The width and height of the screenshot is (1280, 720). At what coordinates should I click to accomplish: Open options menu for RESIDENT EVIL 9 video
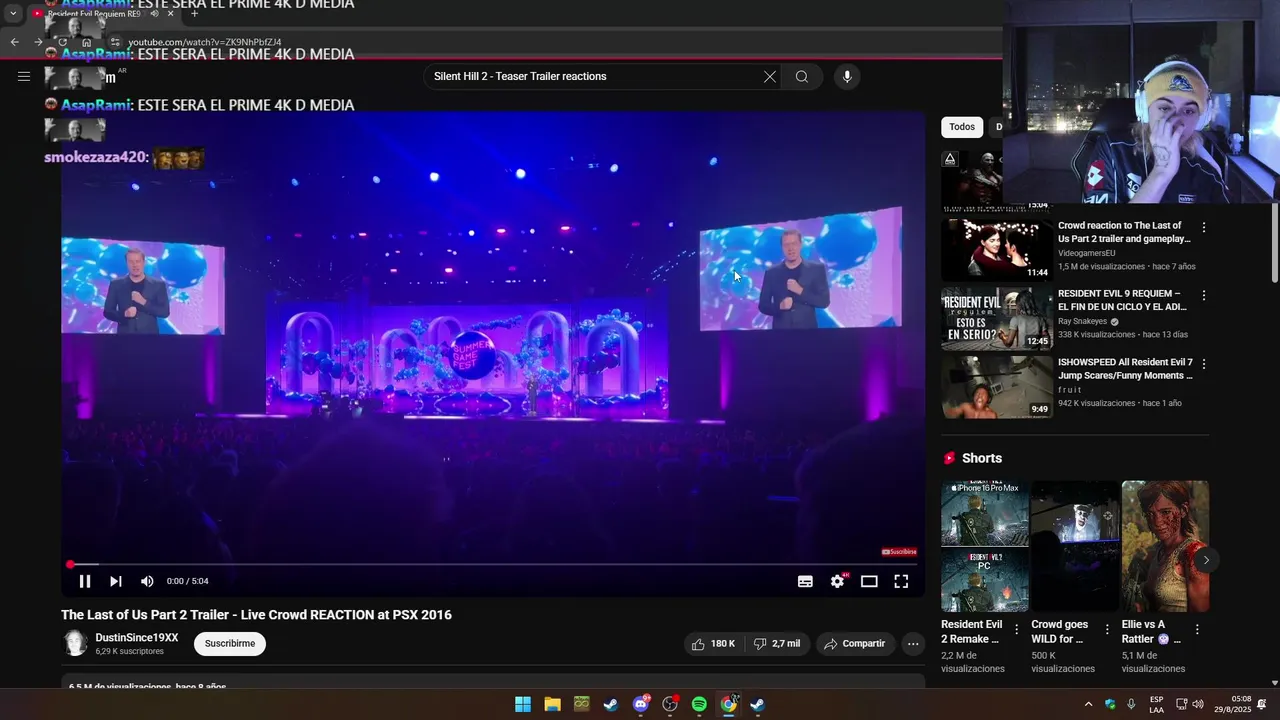(x=1204, y=296)
